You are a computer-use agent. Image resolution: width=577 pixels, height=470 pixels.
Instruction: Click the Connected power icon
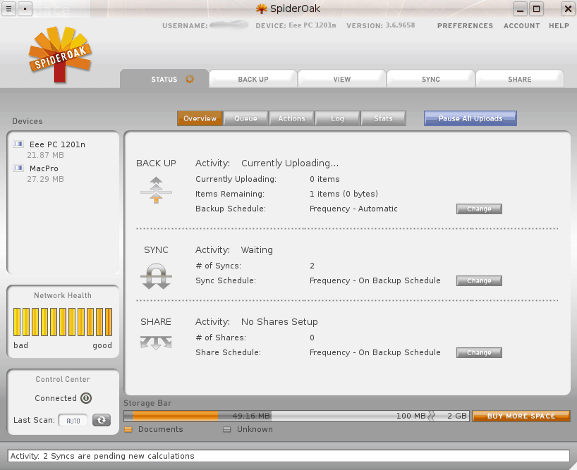(86, 398)
